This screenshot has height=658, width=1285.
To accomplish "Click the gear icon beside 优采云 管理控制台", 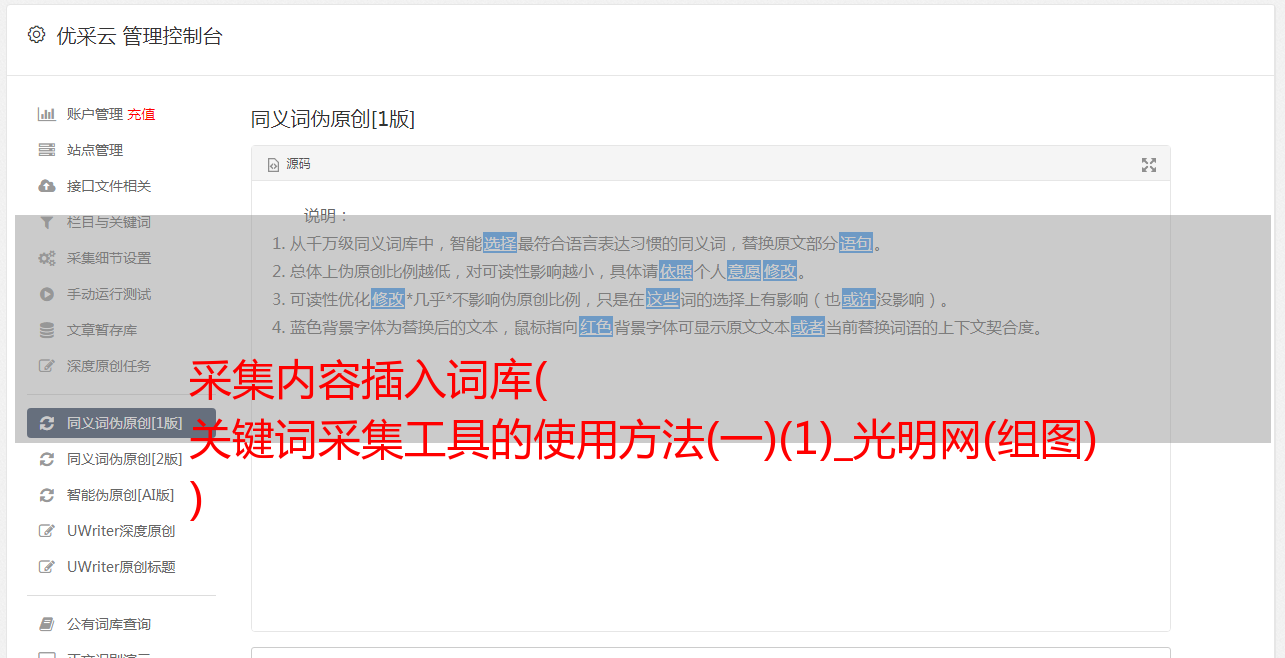I will tap(36, 35).
